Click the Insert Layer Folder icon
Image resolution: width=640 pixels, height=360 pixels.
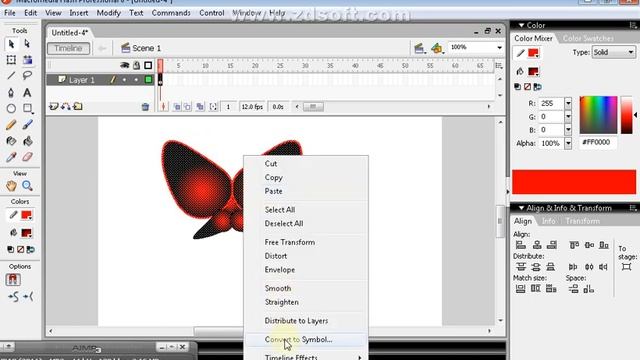(x=78, y=107)
